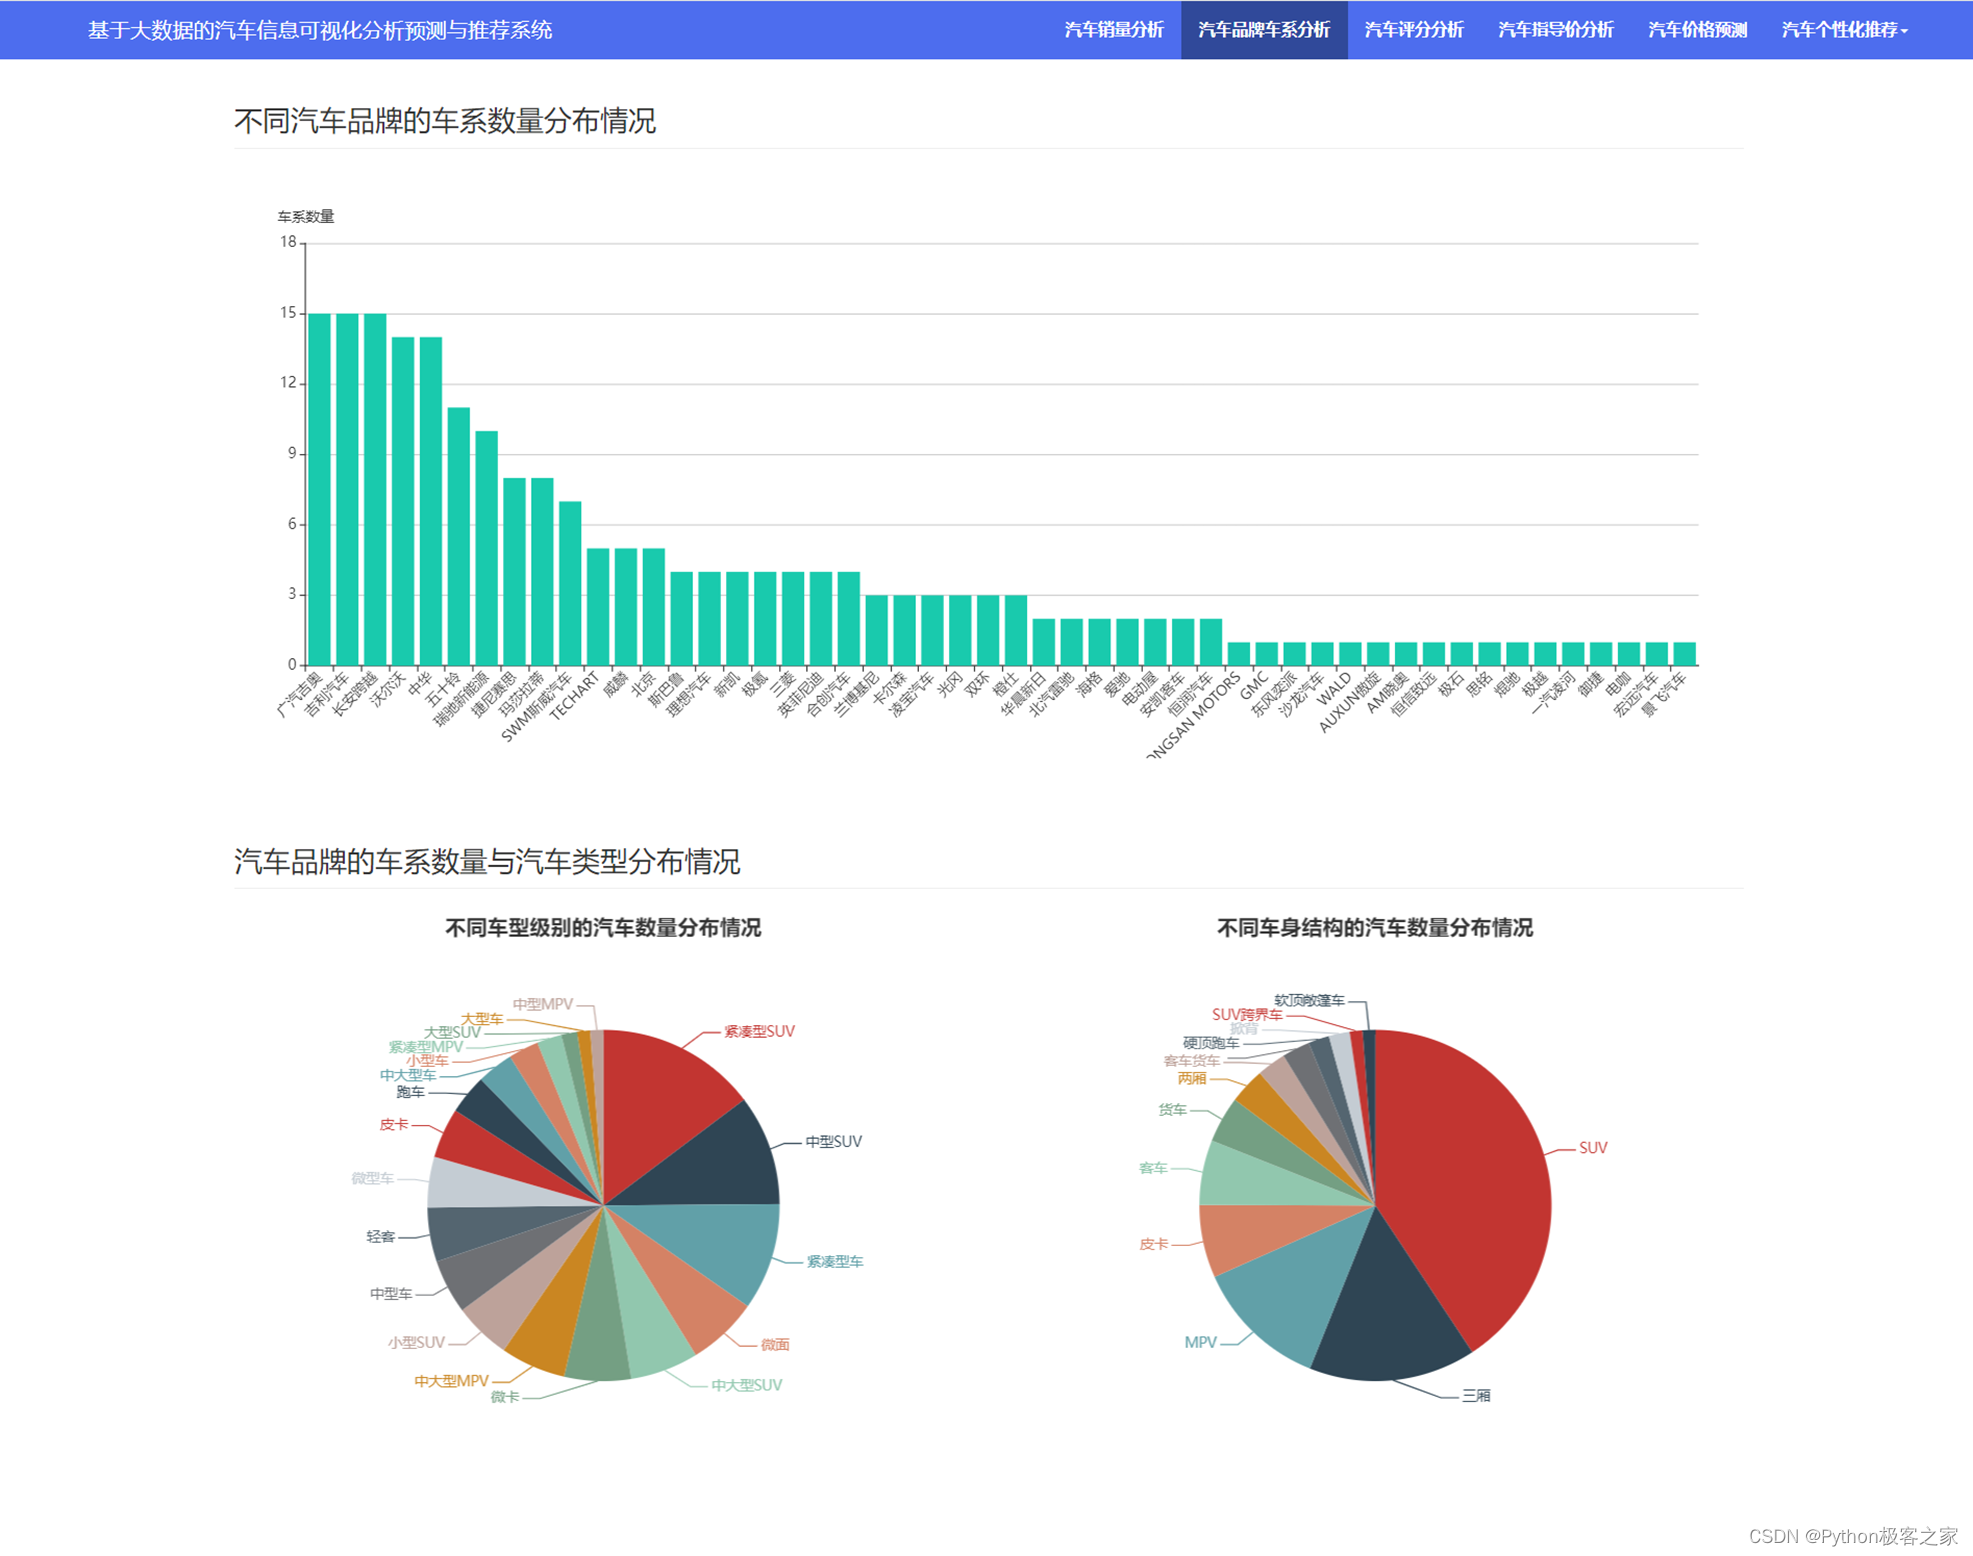Click the 微面 label on pie chart
The image size is (1973, 1556).
pyautogui.click(x=774, y=1345)
